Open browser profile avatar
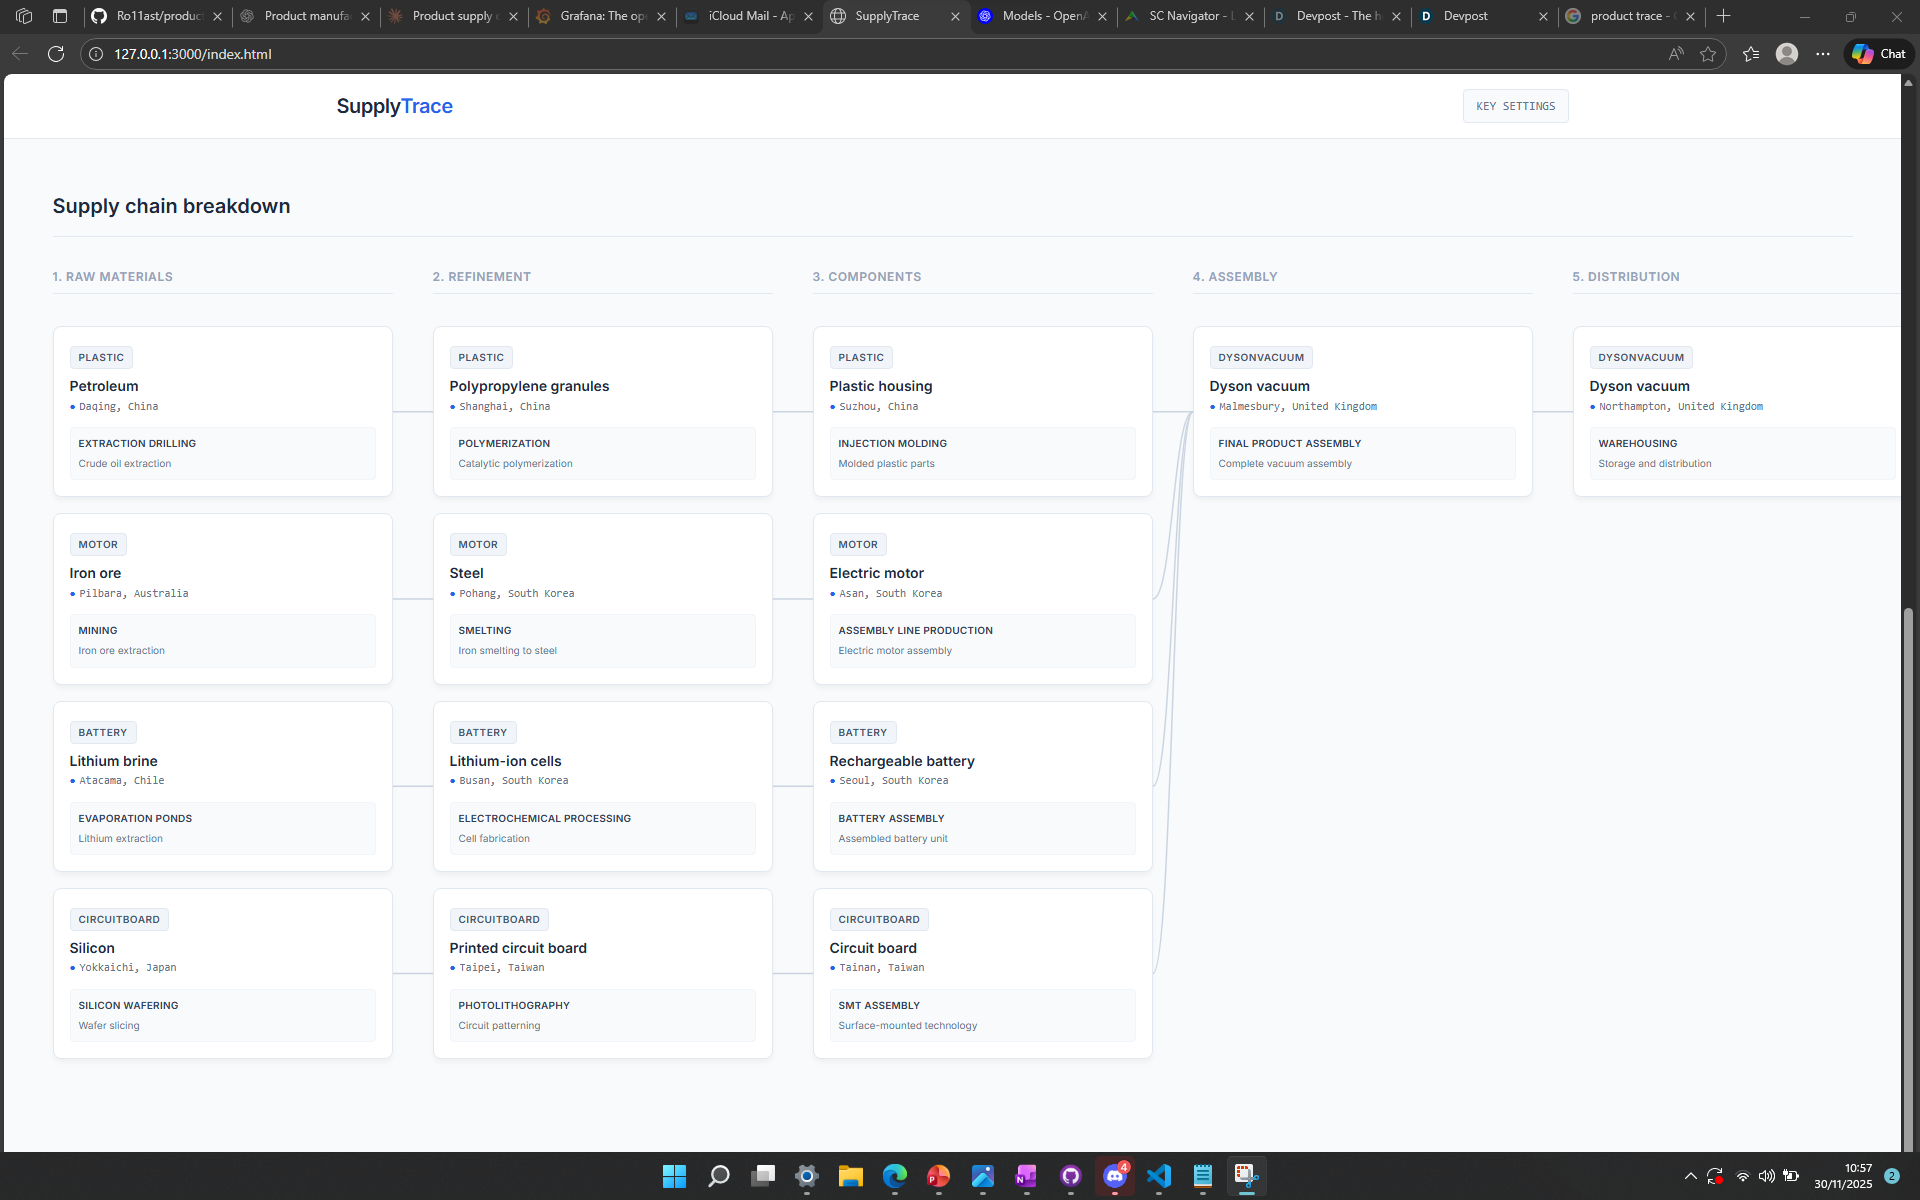1920x1200 pixels. tap(1787, 54)
